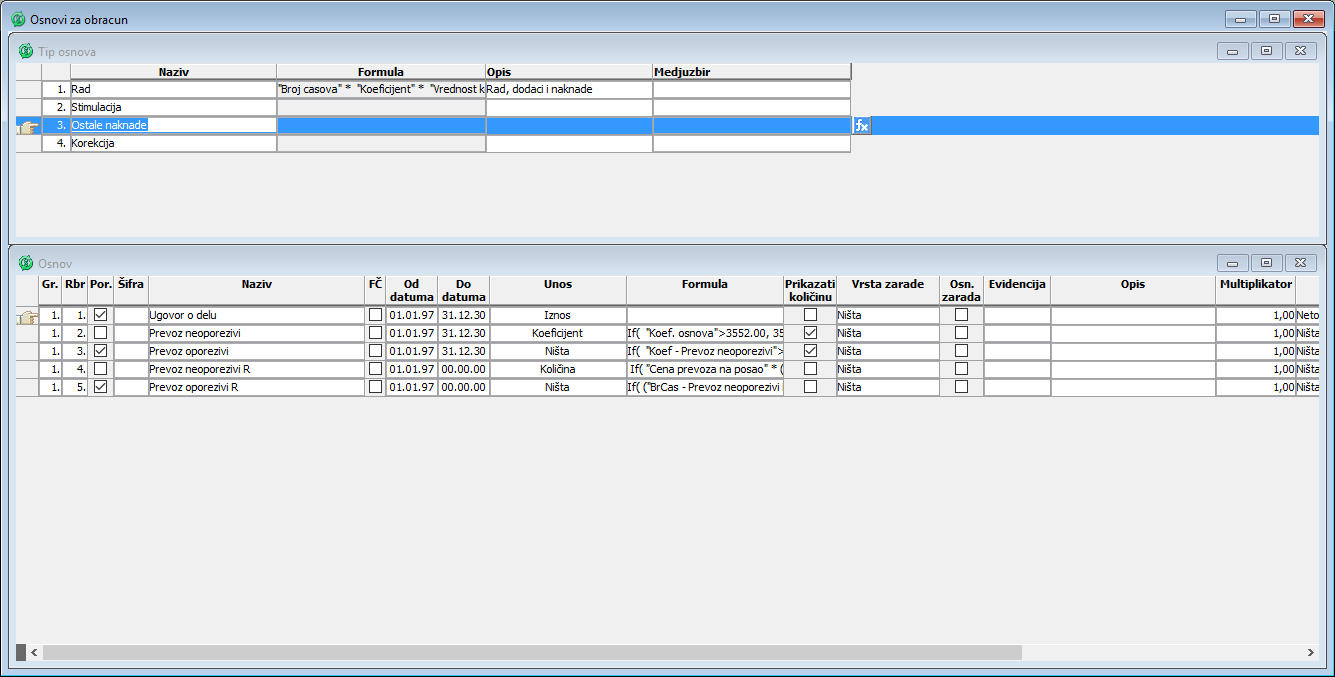The width and height of the screenshot is (1335, 677).
Task: Click the "Rad, dodaci i naknade" description cell
Action: (569, 89)
